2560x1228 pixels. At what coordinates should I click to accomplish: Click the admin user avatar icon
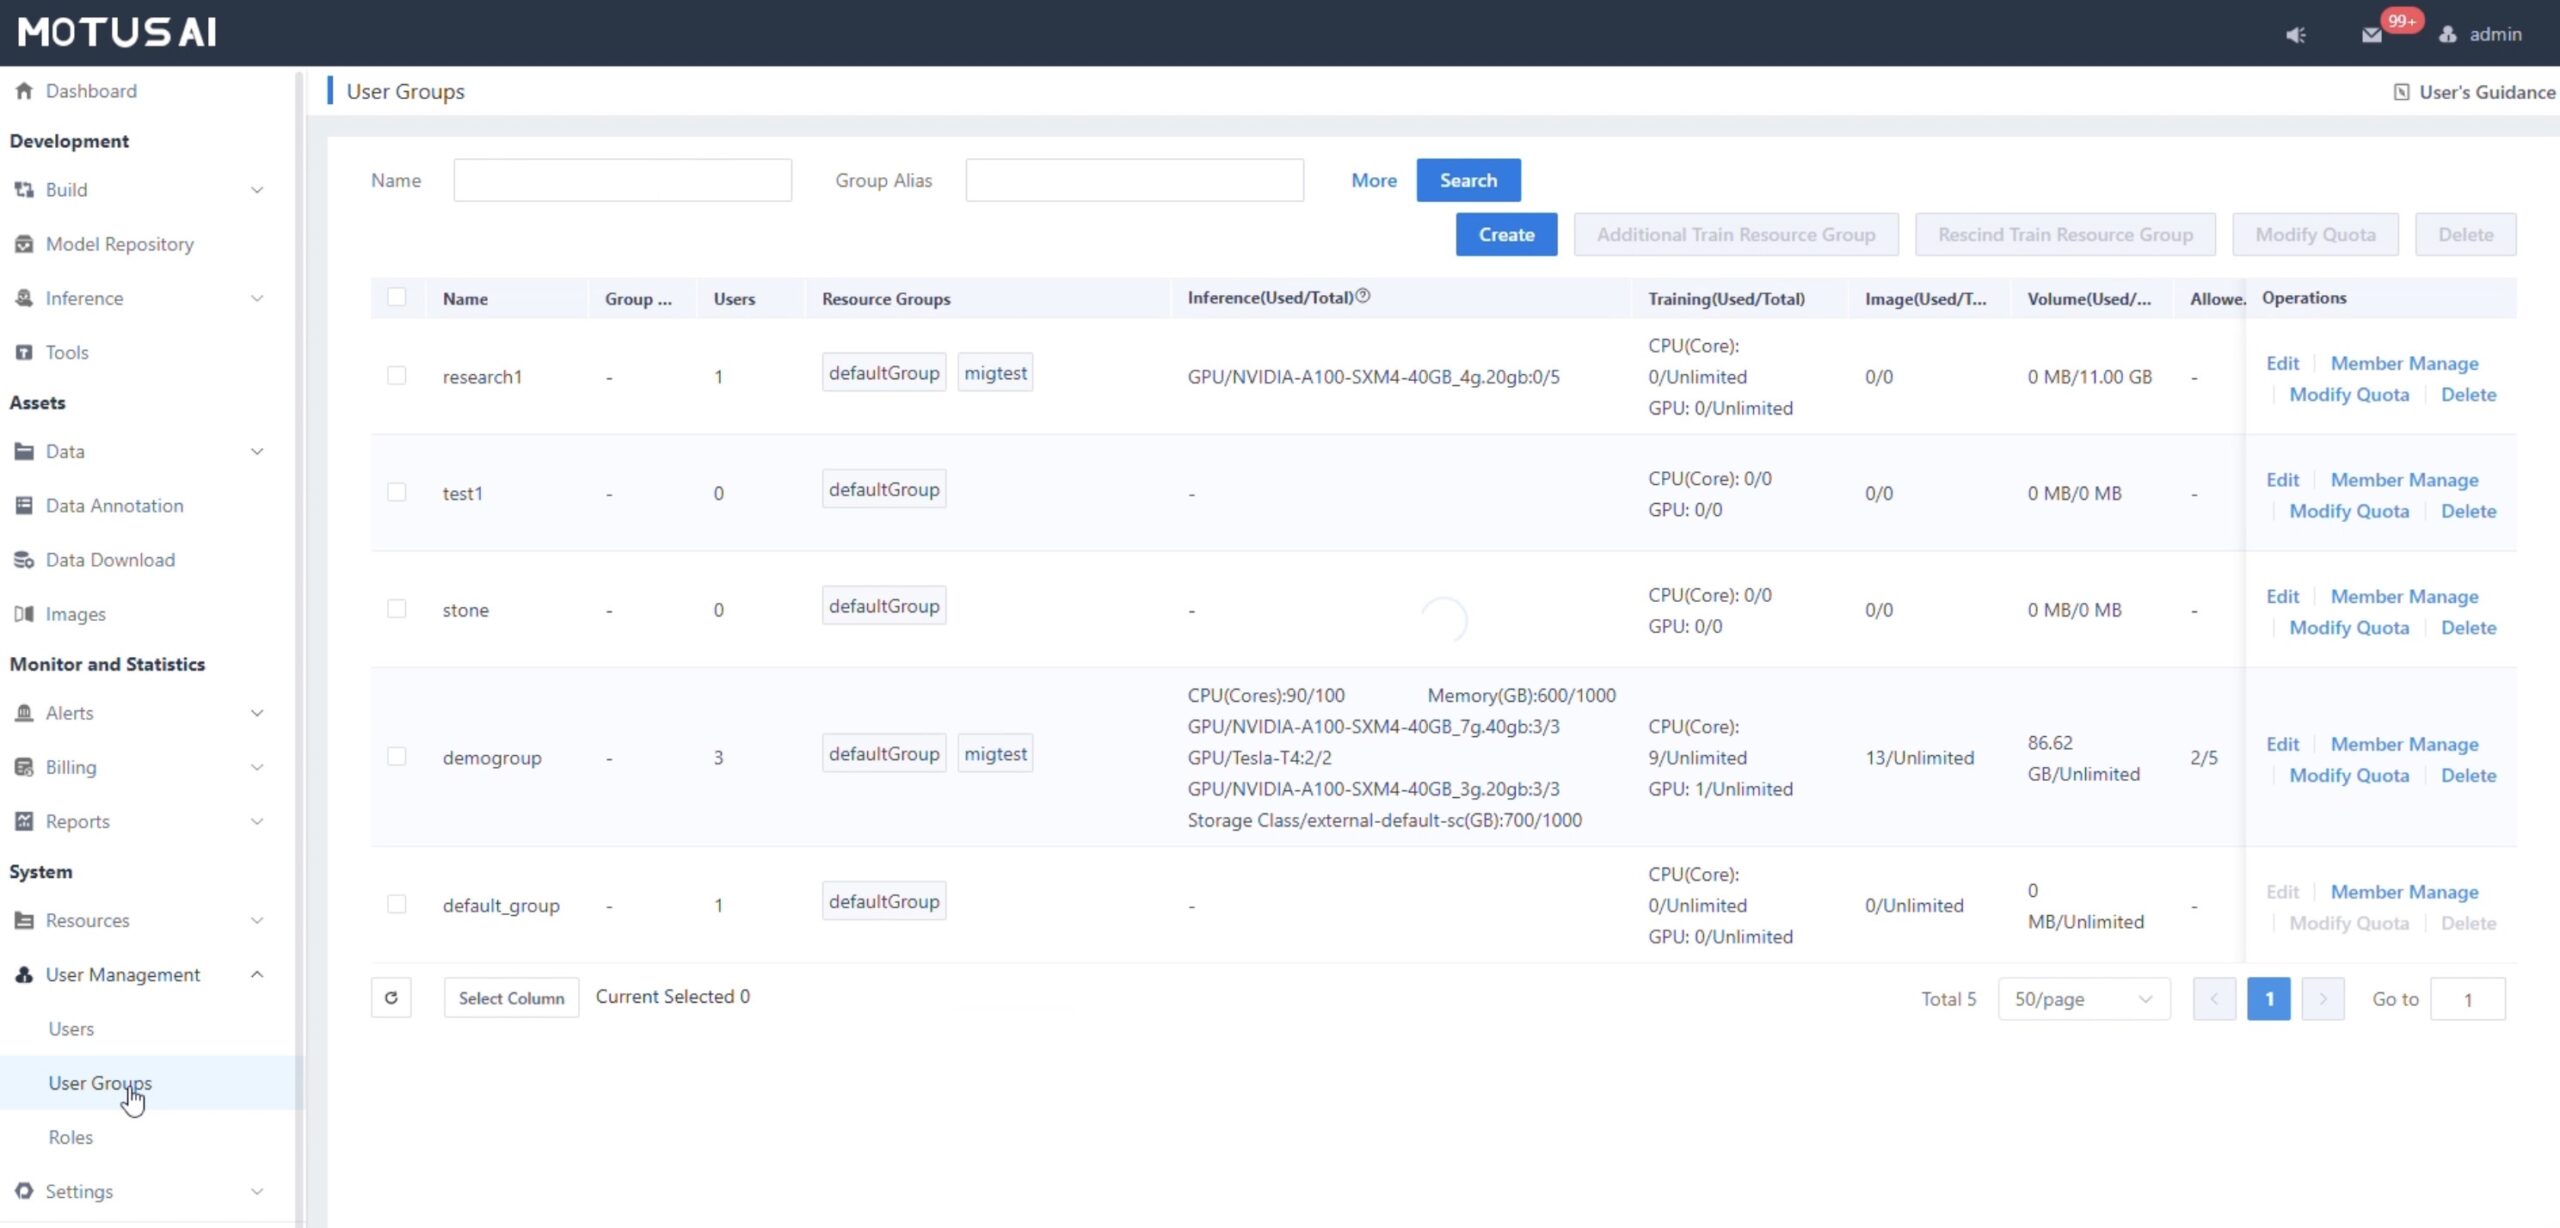(x=2447, y=35)
